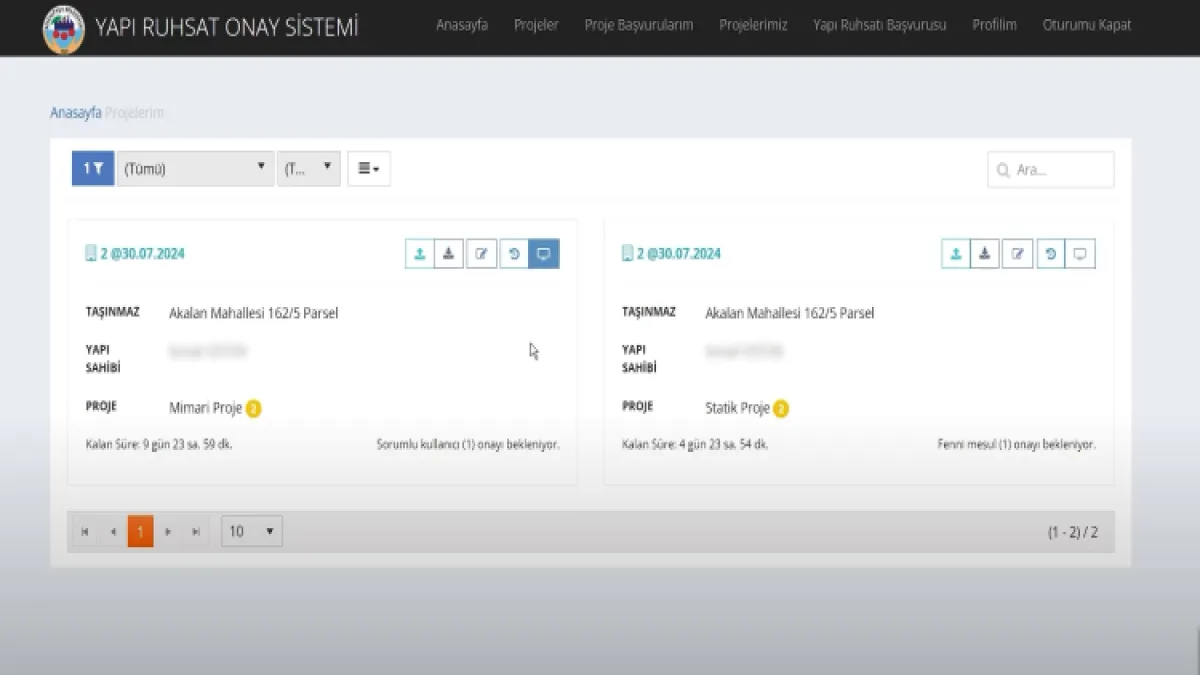Open the Projeler menu item
This screenshot has width=1200, height=675.
coord(536,25)
